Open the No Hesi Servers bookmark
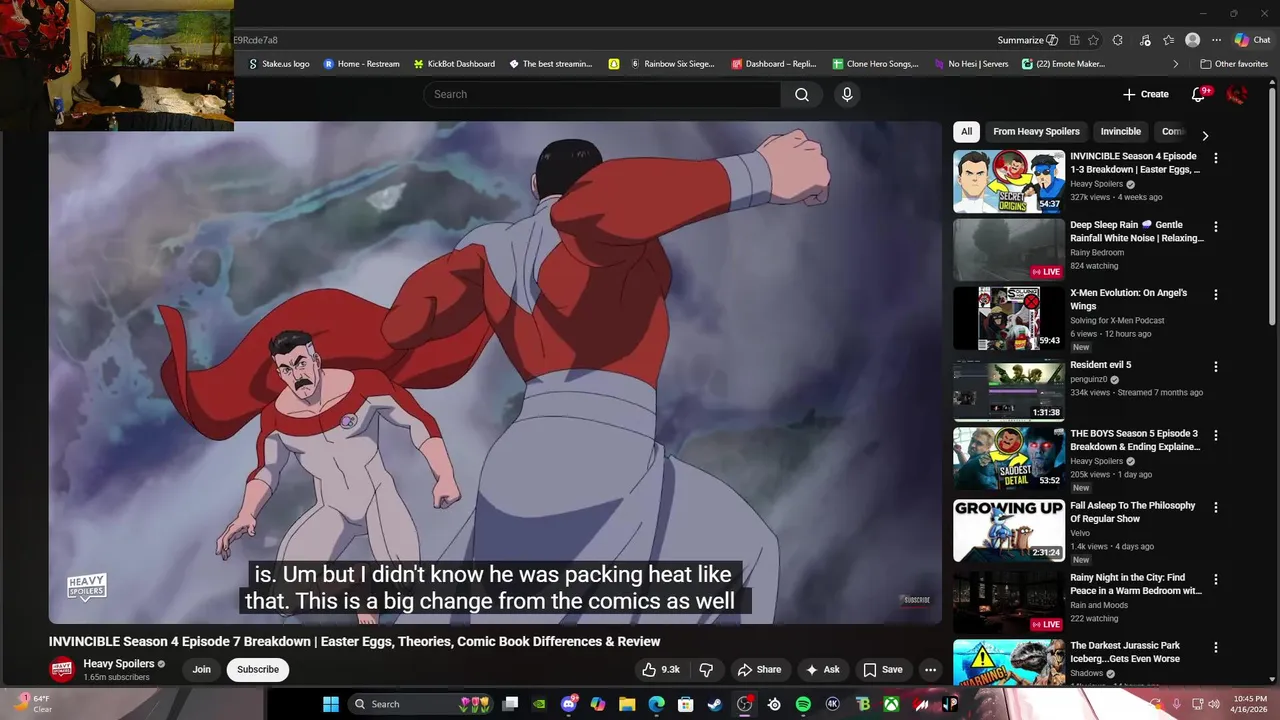1280x720 pixels. (970, 64)
